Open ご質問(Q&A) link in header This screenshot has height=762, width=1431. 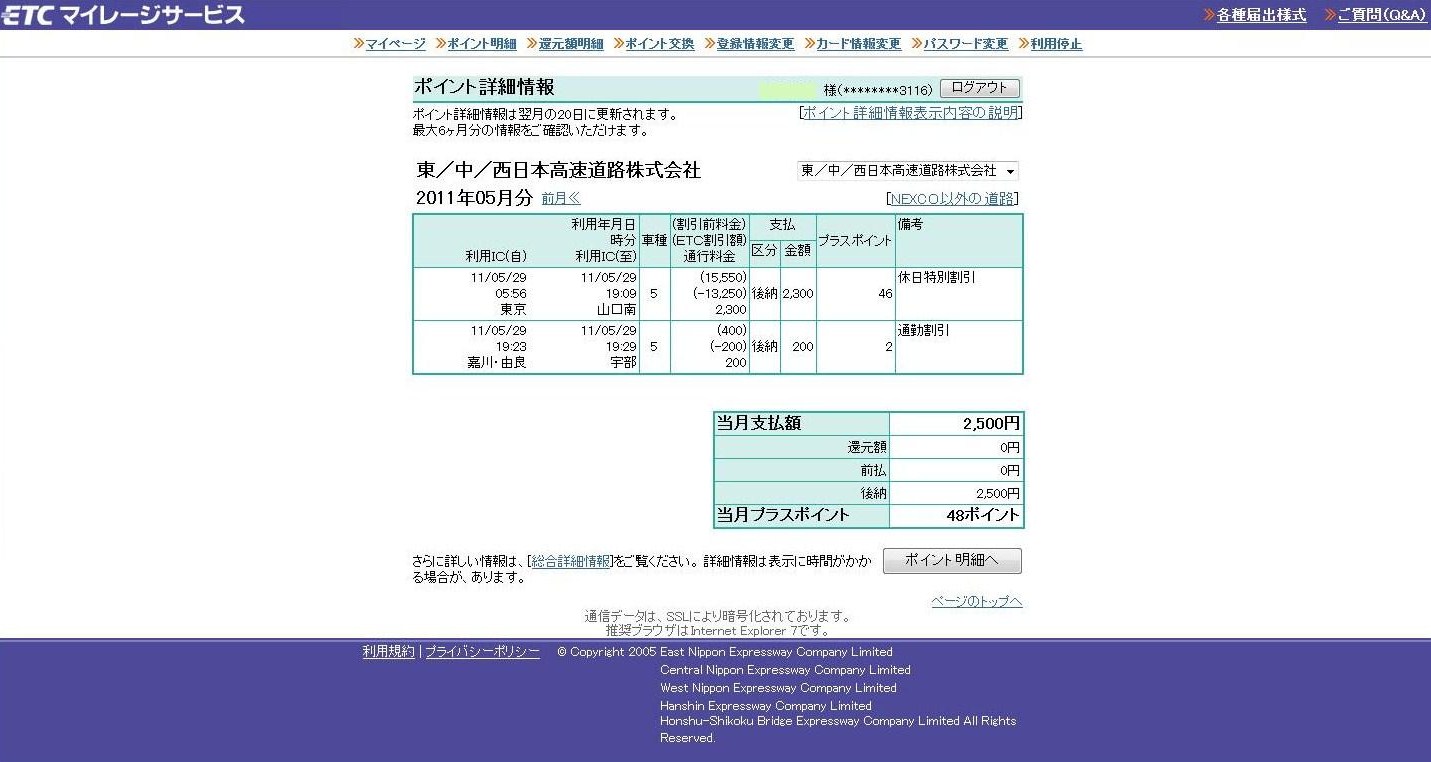(1381, 15)
